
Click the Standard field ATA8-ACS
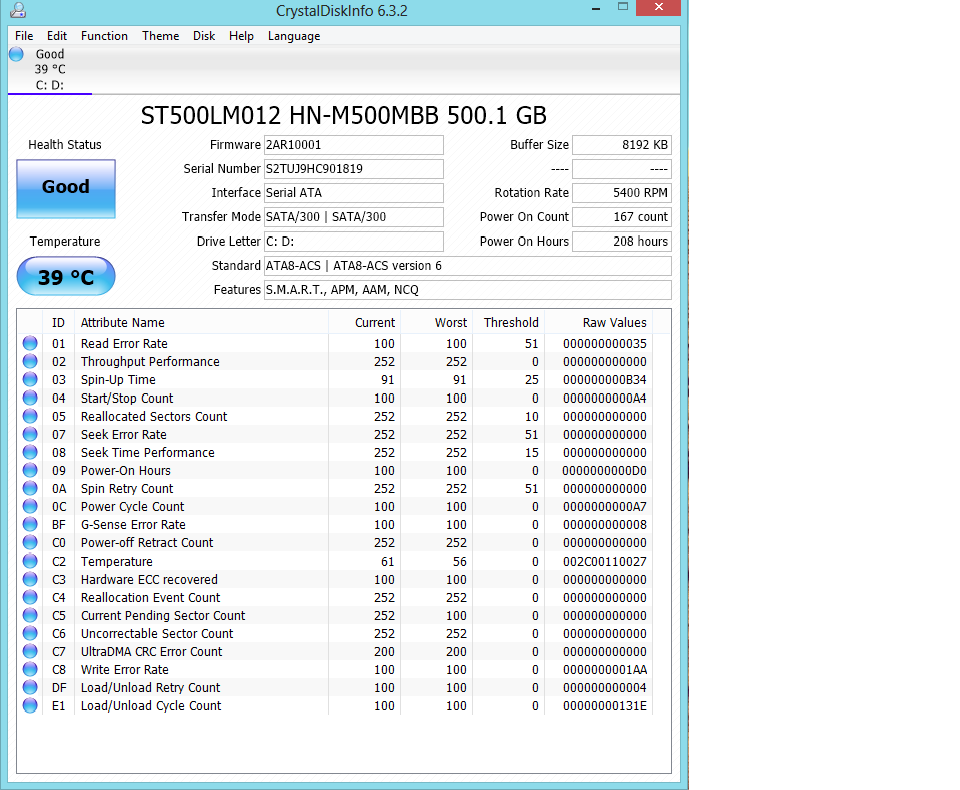coord(468,266)
